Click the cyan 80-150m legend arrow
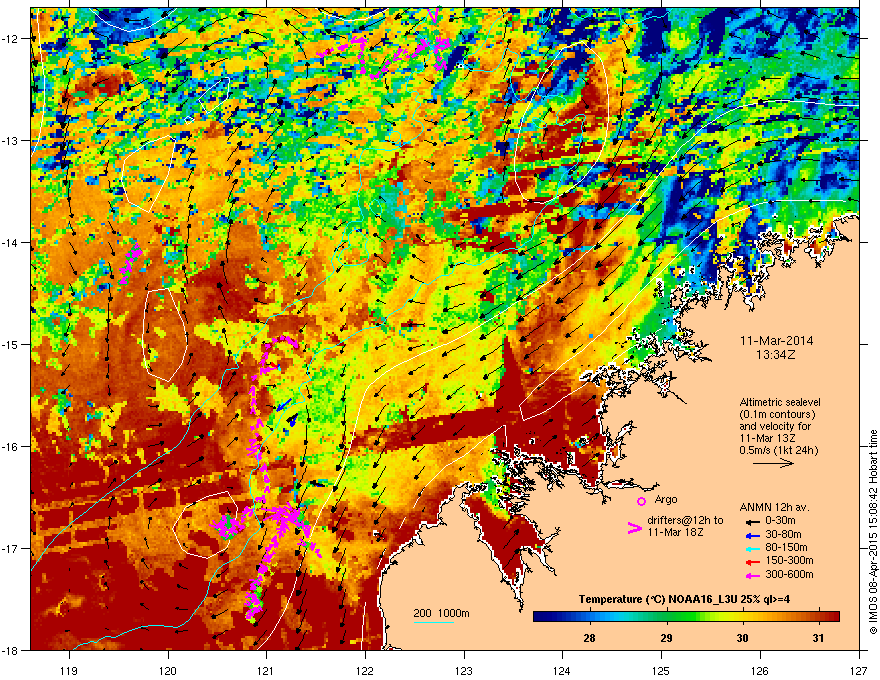Image resolution: width=880 pixels, height=680 pixels. pyautogui.click(x=751, y=548)
